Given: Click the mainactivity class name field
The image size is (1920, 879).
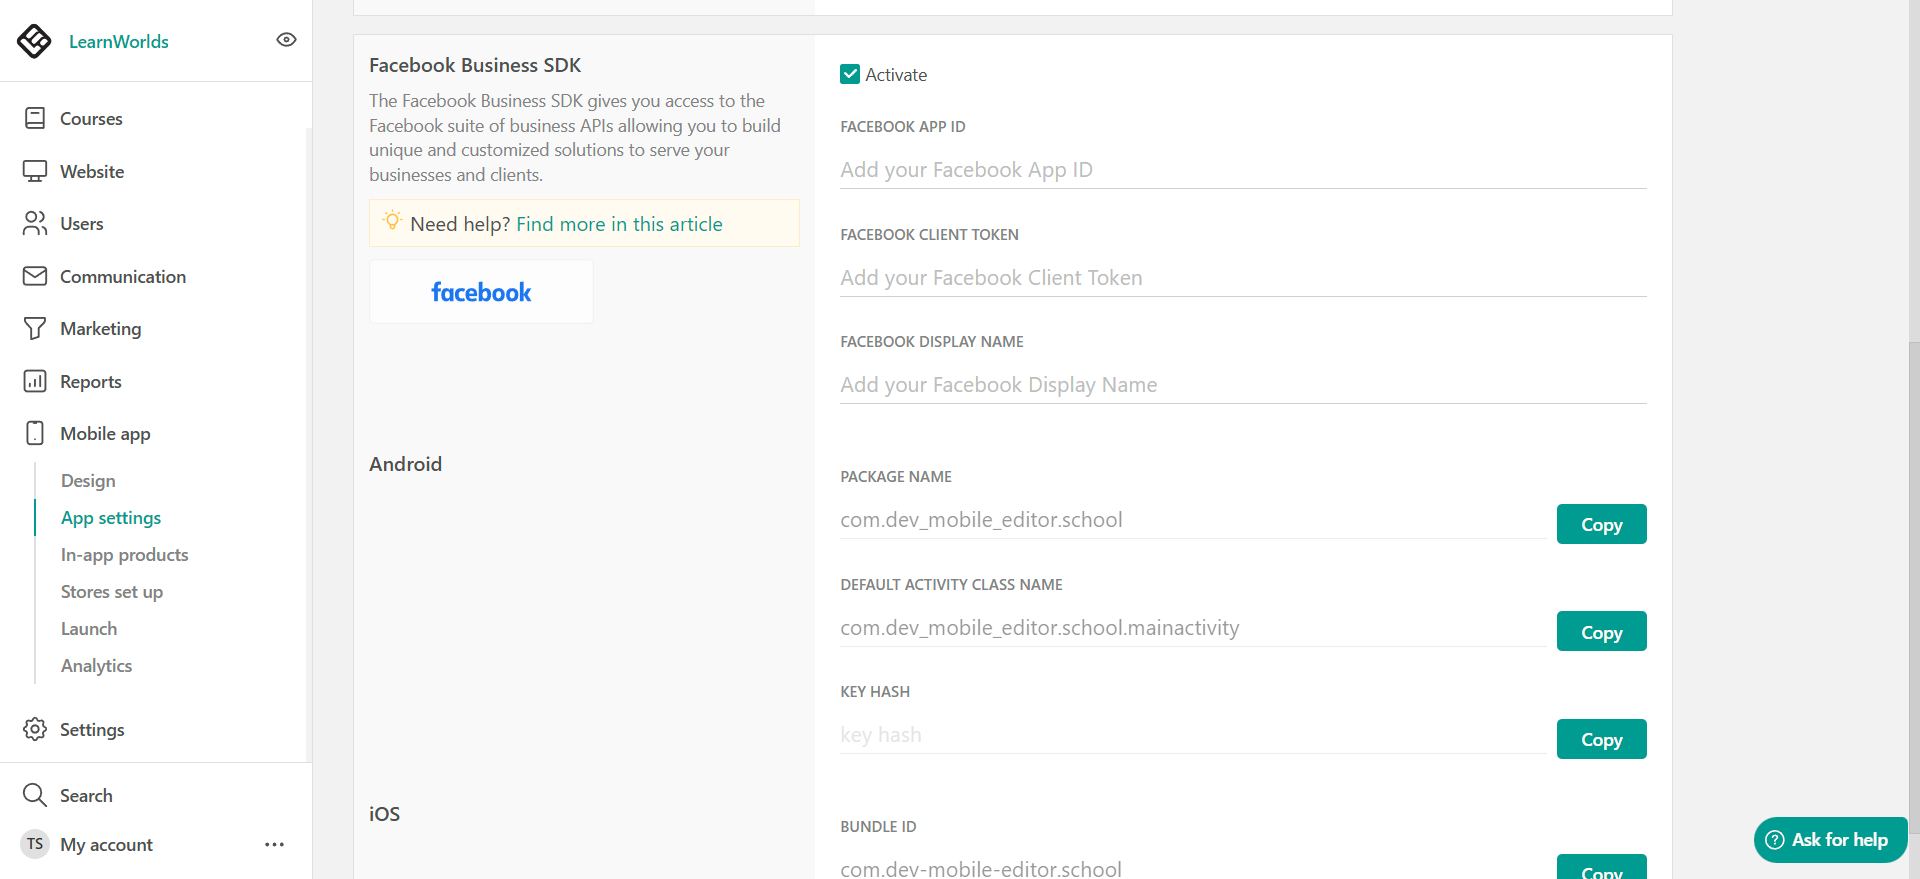Looking at the screenshot, I should (x=1193, y=628).
